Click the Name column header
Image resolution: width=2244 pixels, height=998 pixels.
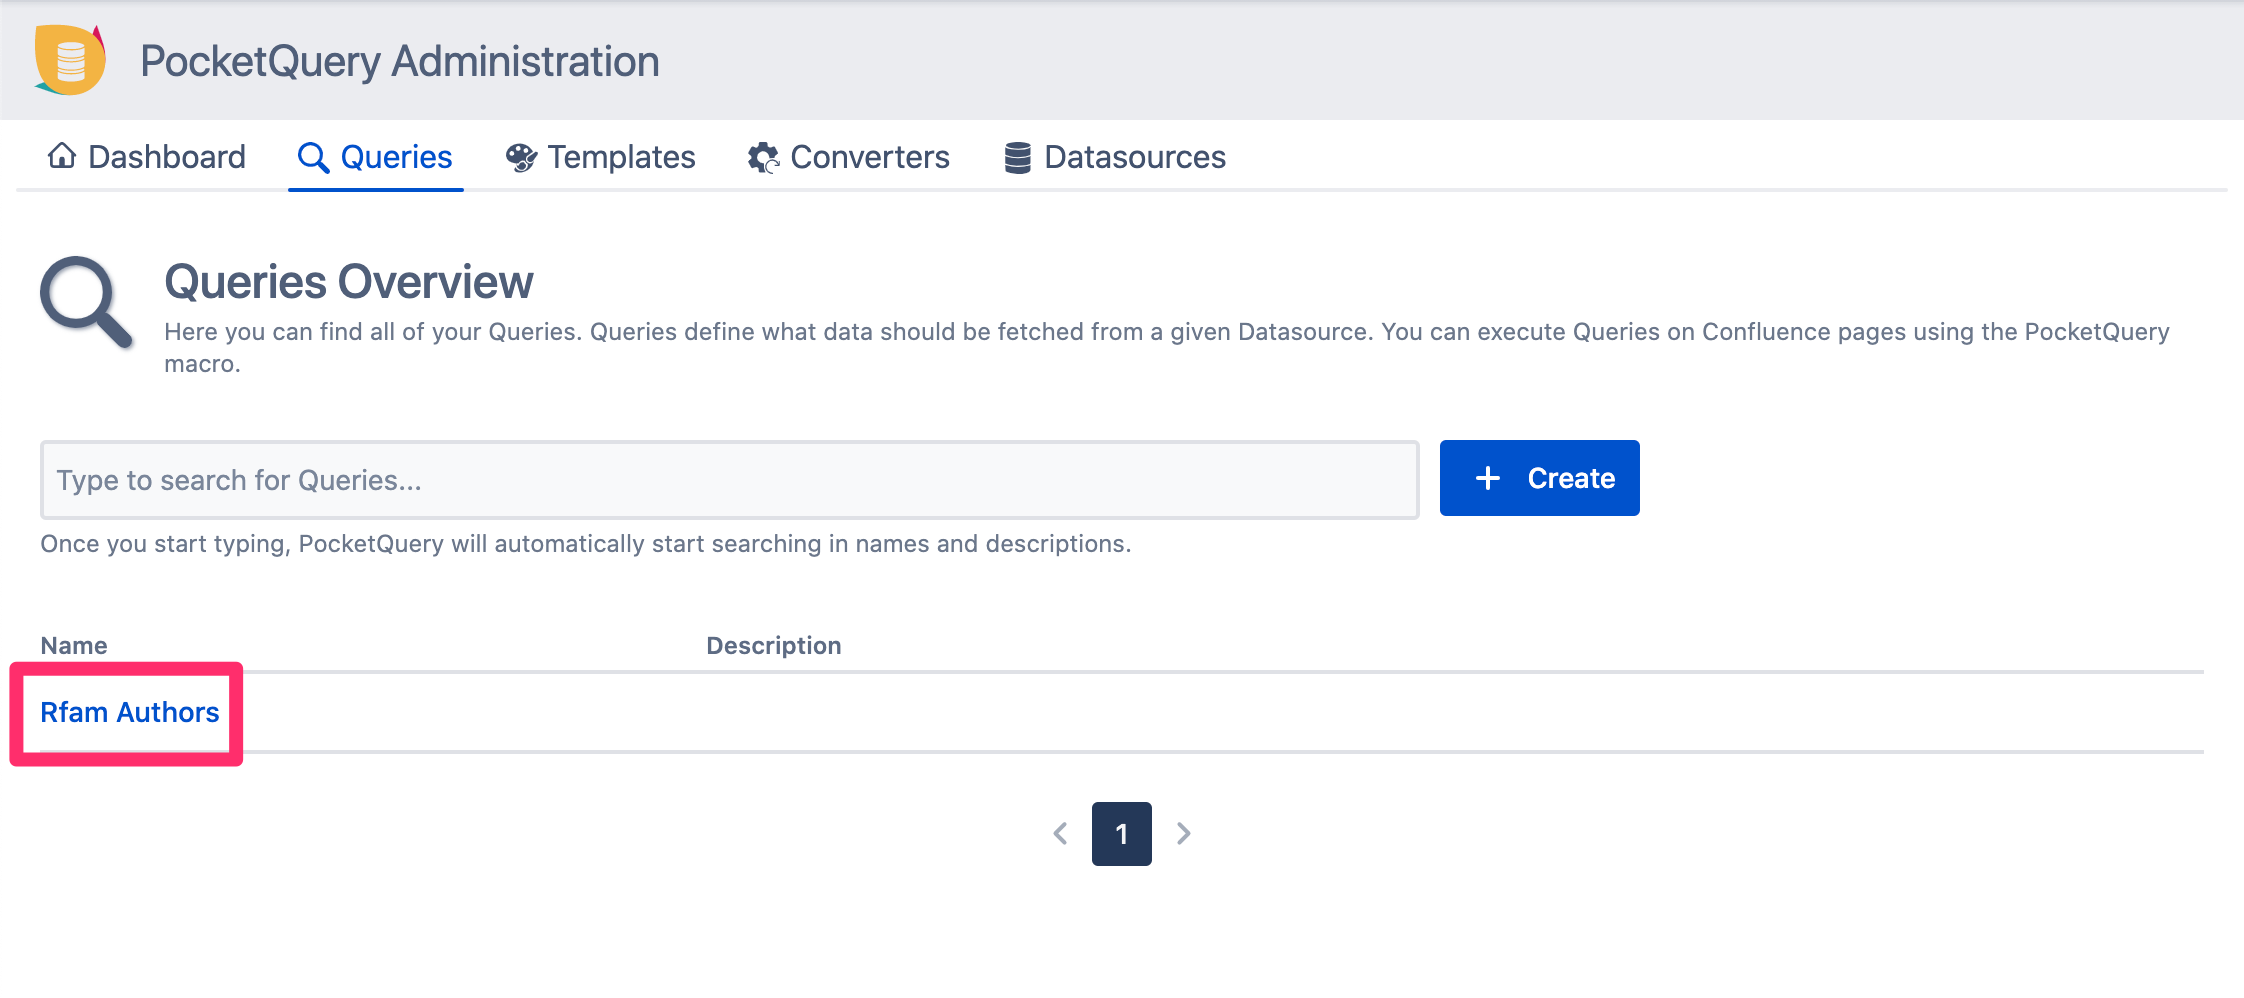(x=74, y=645)
